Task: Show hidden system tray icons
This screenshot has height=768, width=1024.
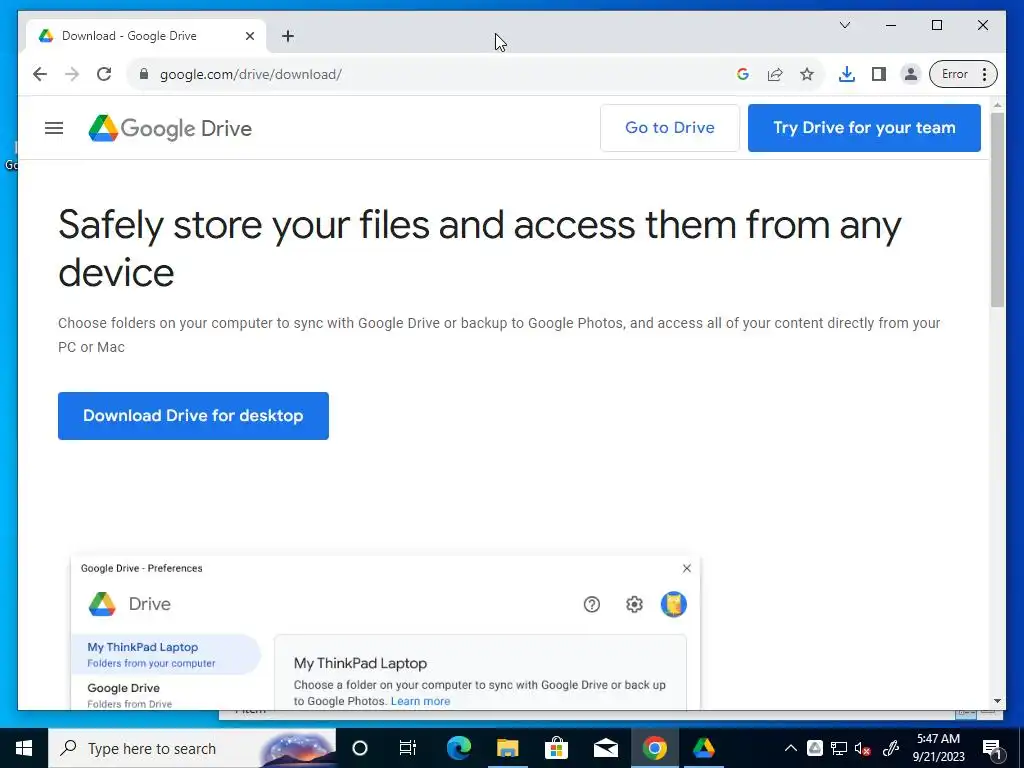Action: (x=790, y=748)
